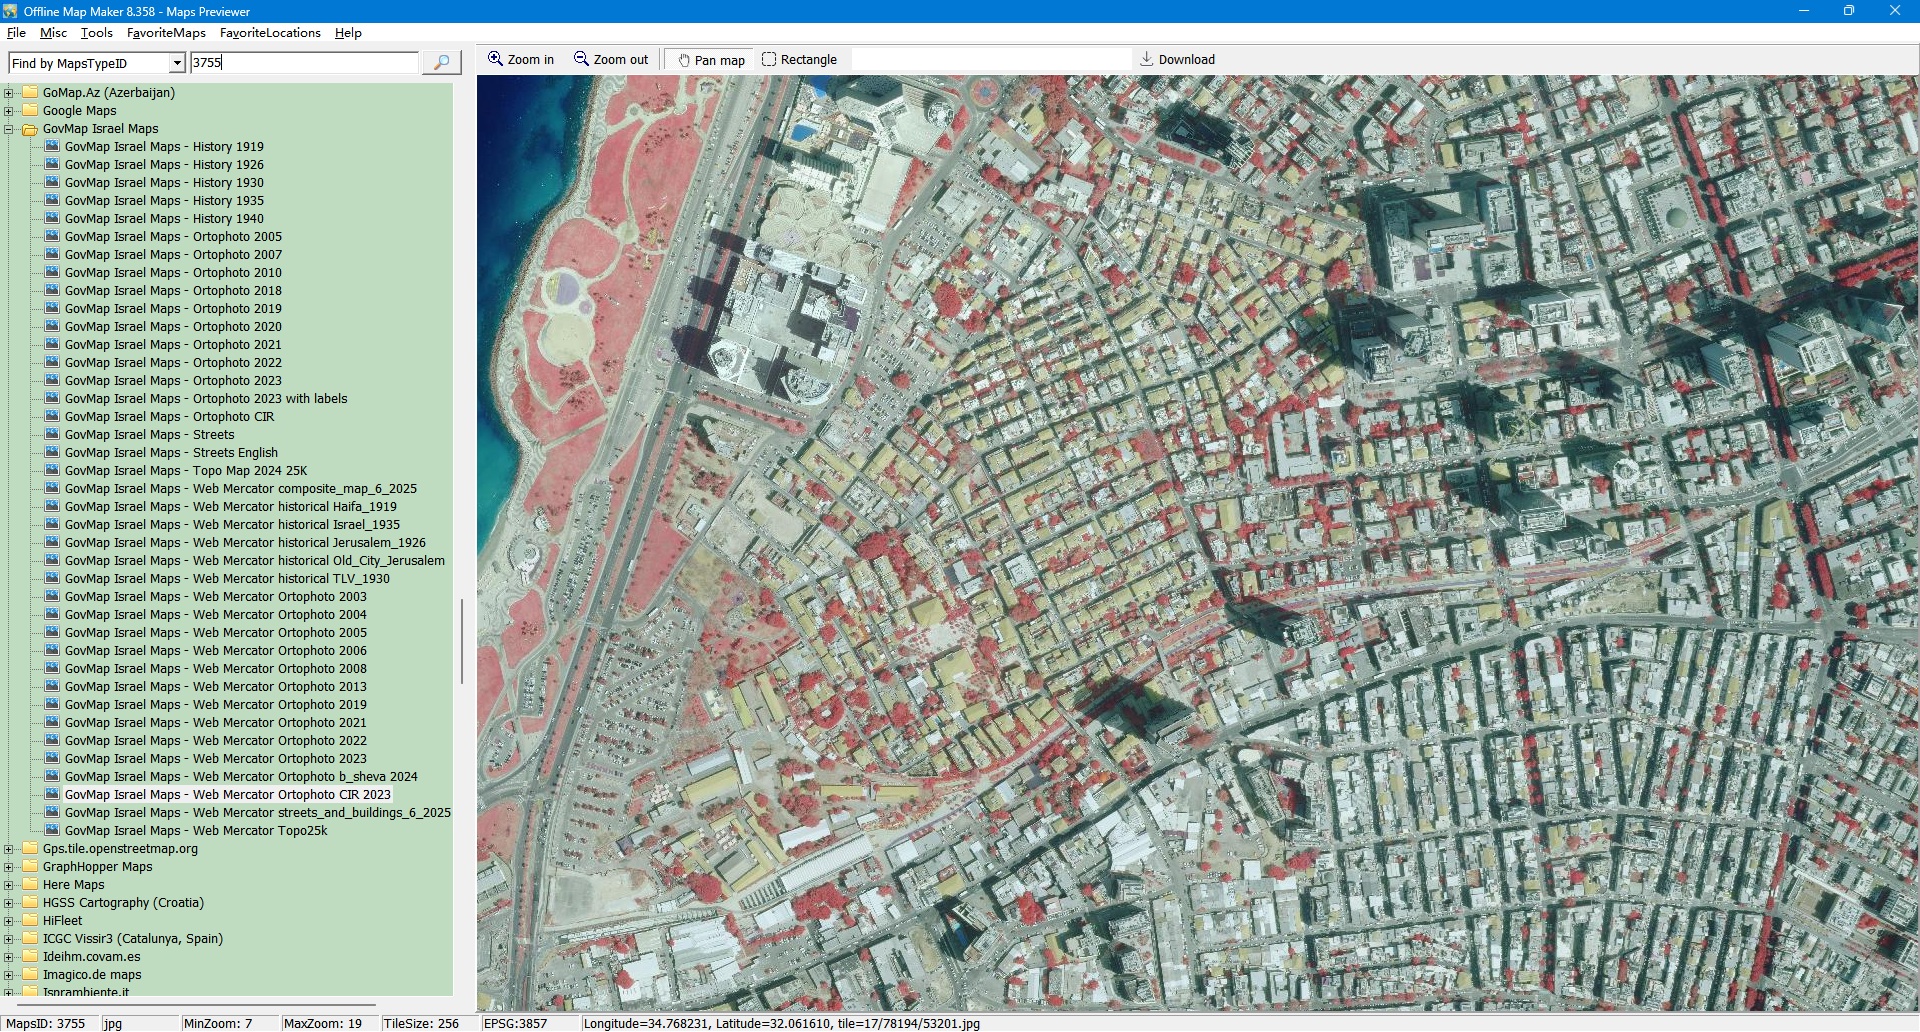The image size is (1920, 1032).
Task: Click the magnifier search button
Action: click(441, 63)
